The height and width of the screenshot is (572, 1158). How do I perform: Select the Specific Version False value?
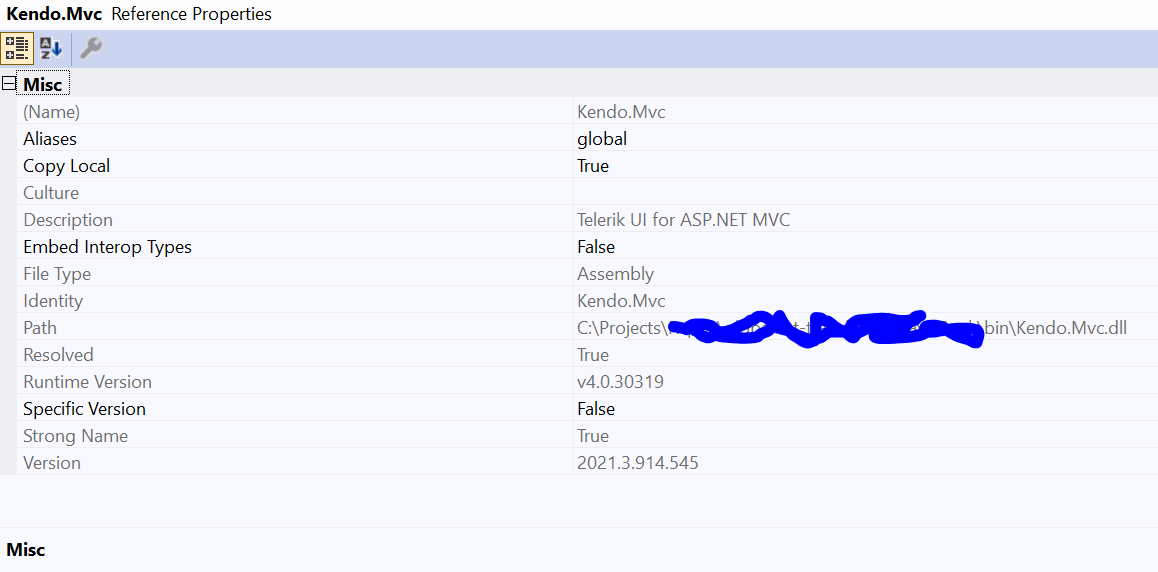[596, 409]
